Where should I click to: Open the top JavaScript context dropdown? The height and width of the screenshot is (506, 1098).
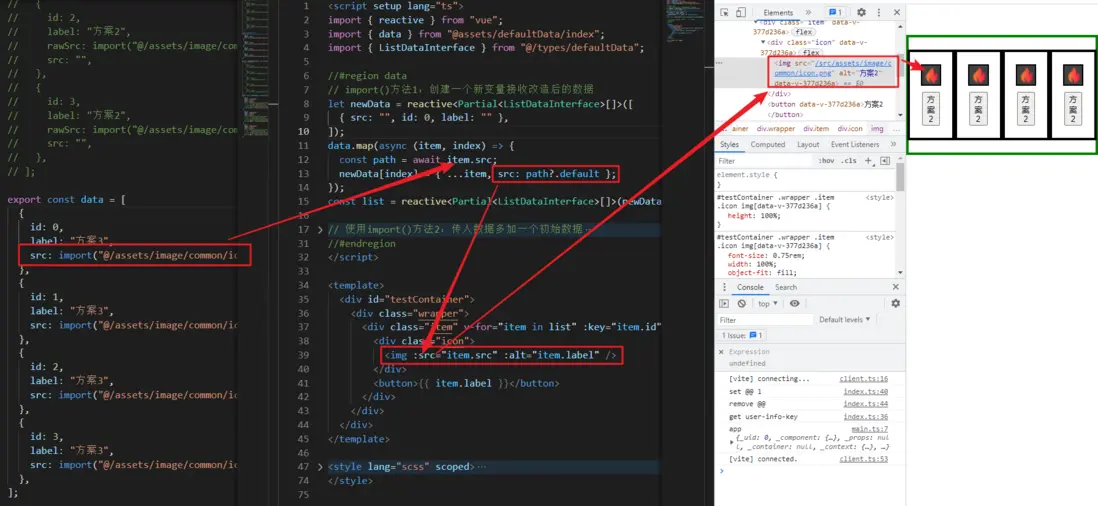[x=768, y=304]
